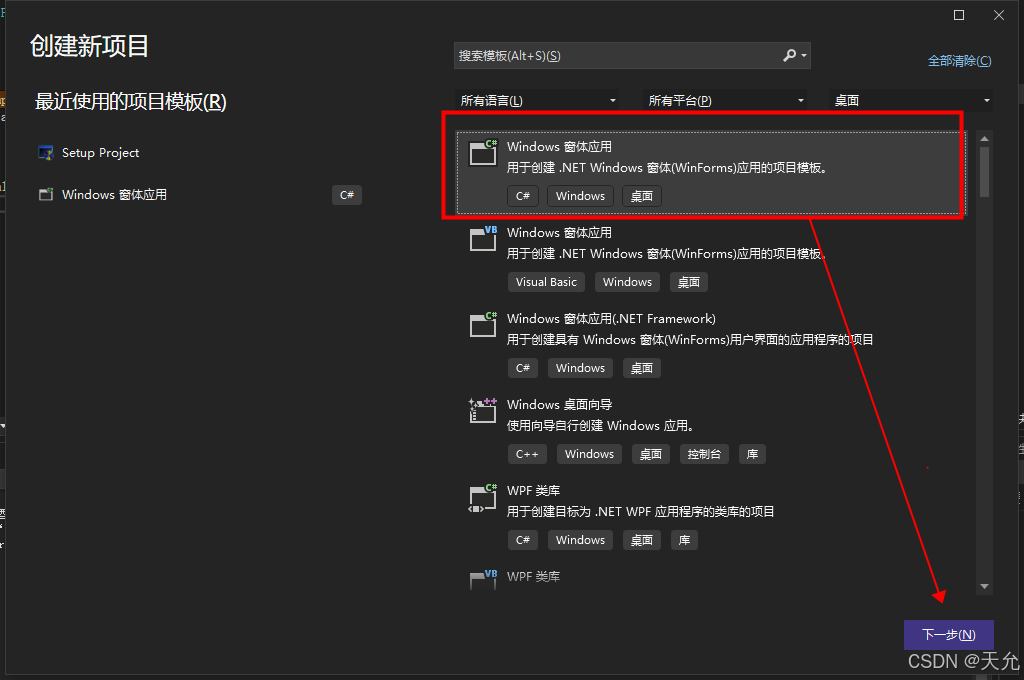Select the VB Windows 窗体应用 template title

[560, 233]
